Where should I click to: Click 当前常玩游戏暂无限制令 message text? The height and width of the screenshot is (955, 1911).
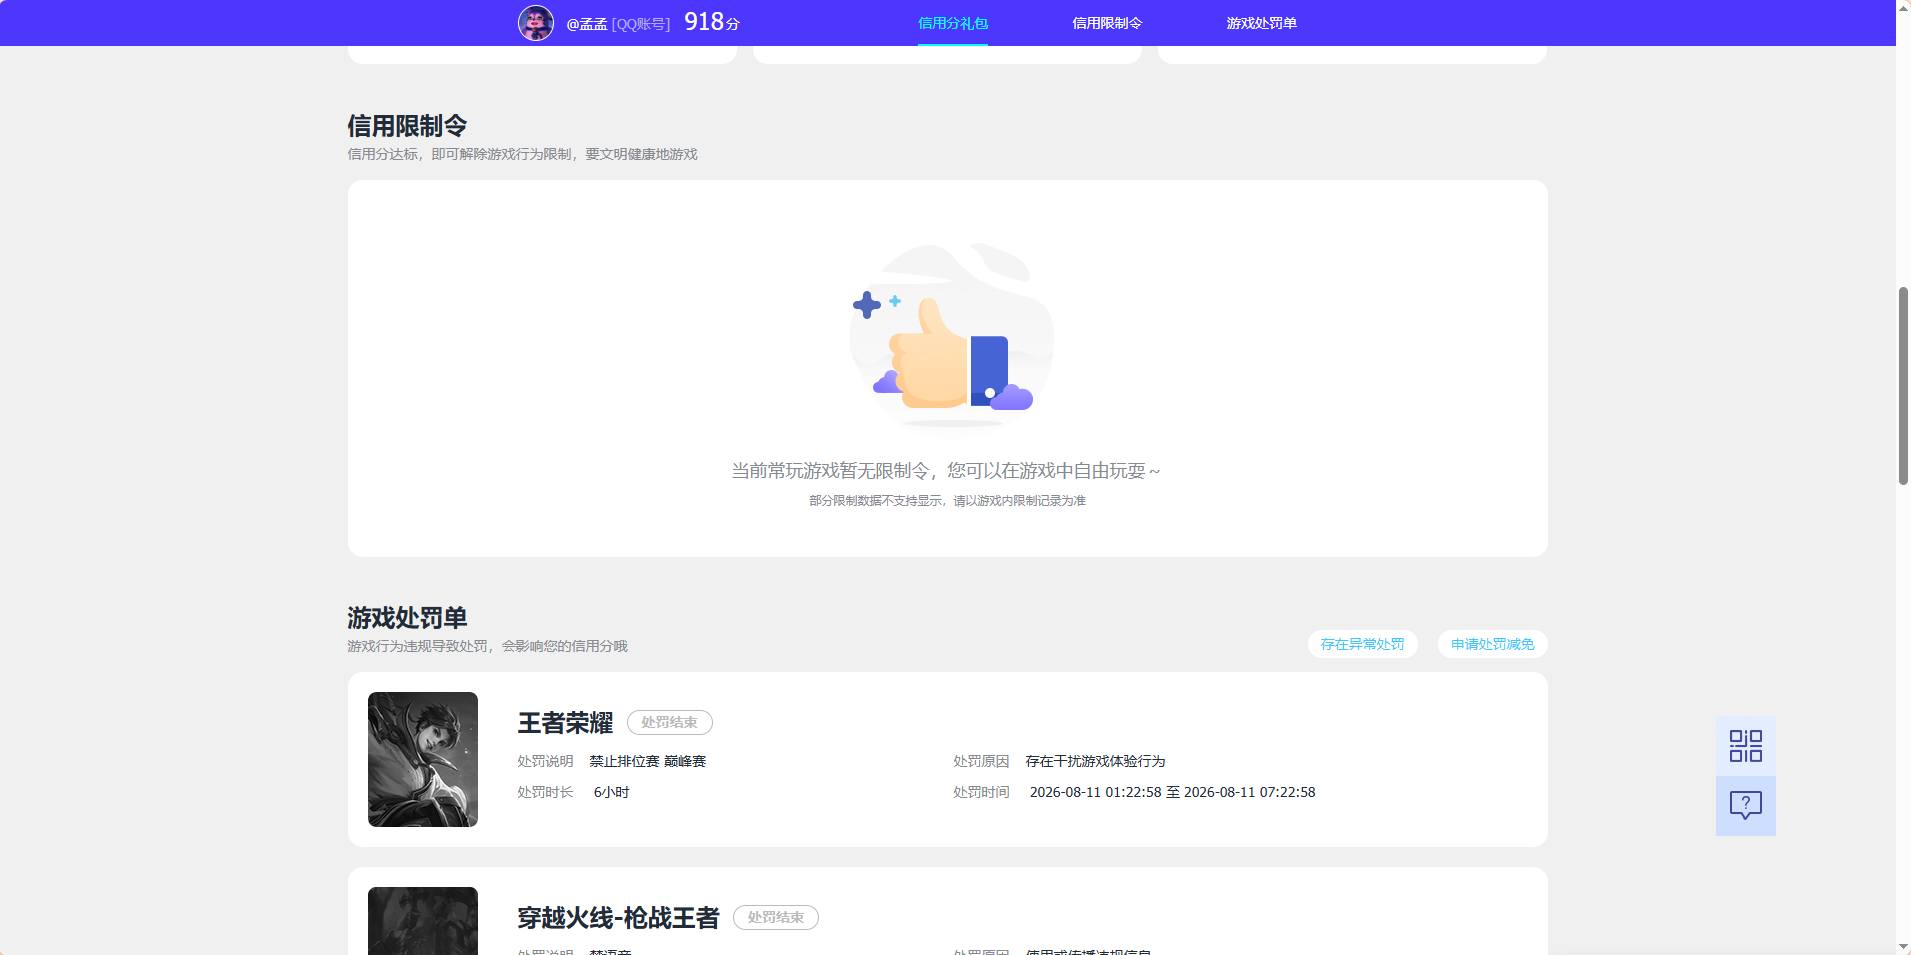pos(946,470)
